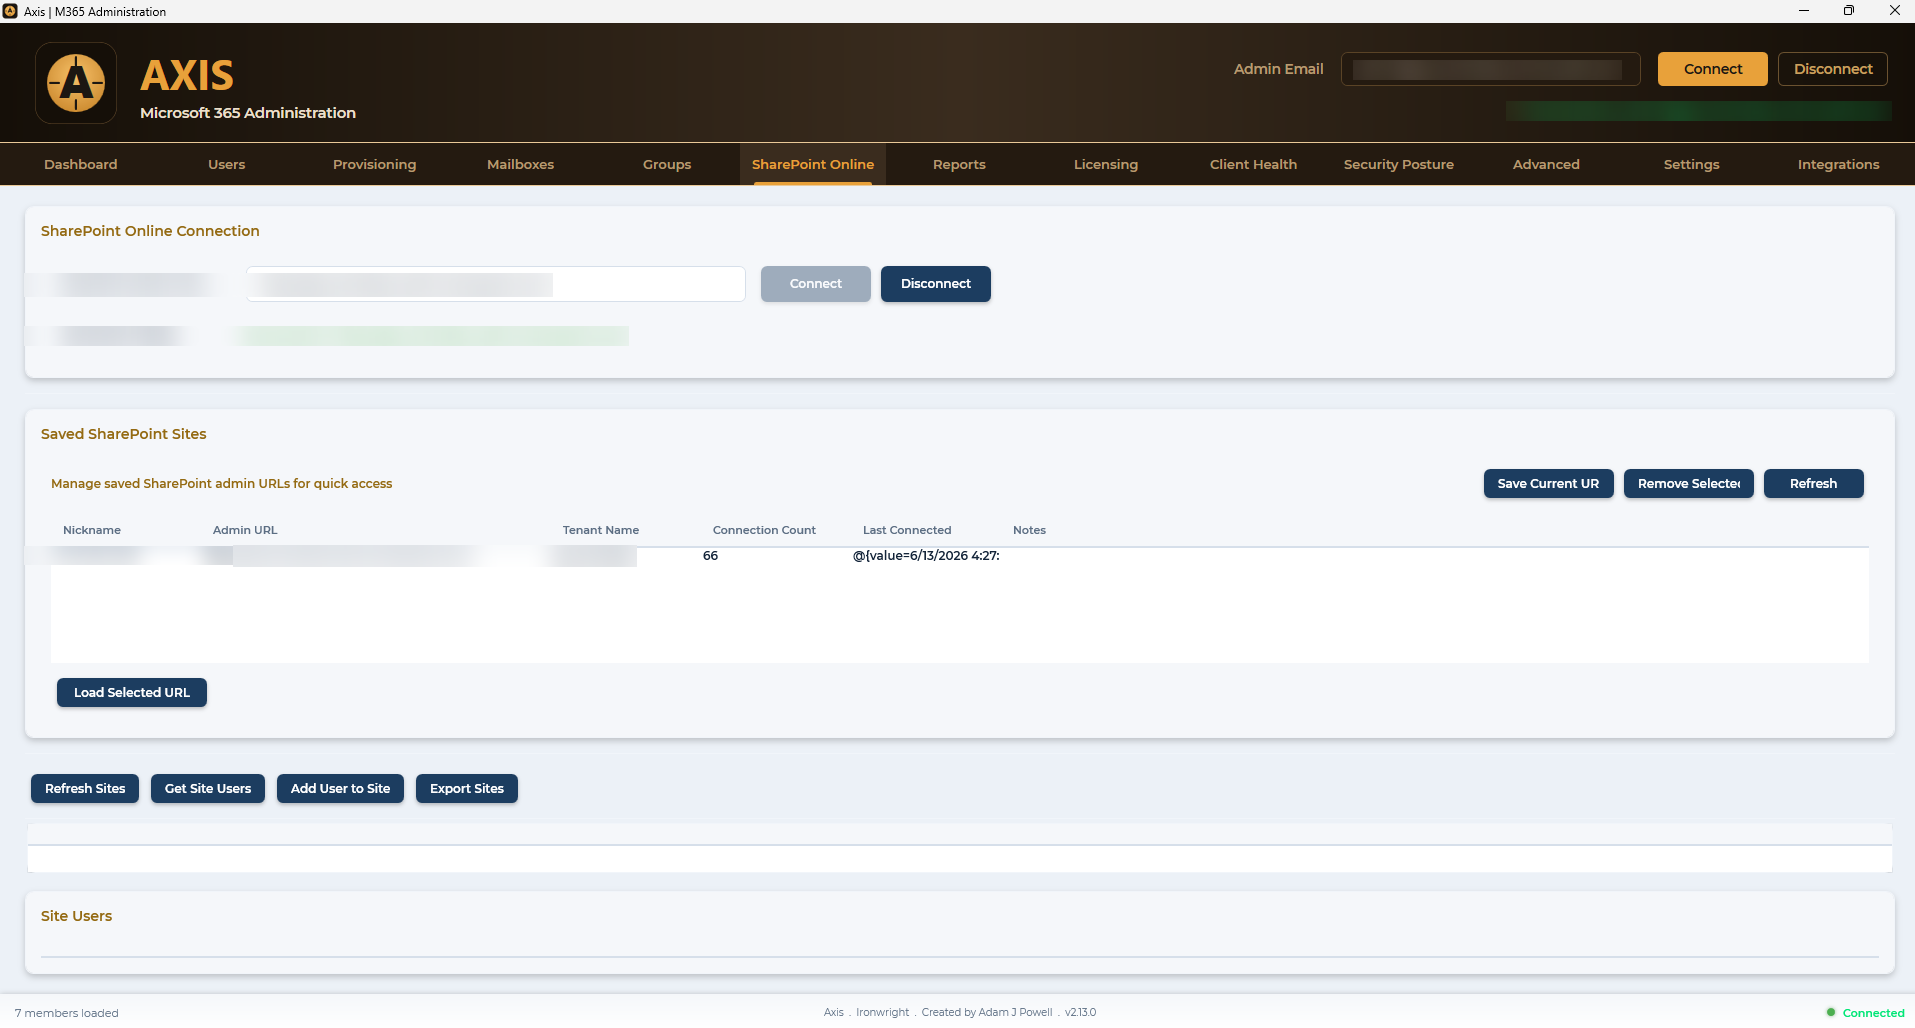Click the '@{value=6/13/2026 4:27:' cell

[x=926, y=556]
